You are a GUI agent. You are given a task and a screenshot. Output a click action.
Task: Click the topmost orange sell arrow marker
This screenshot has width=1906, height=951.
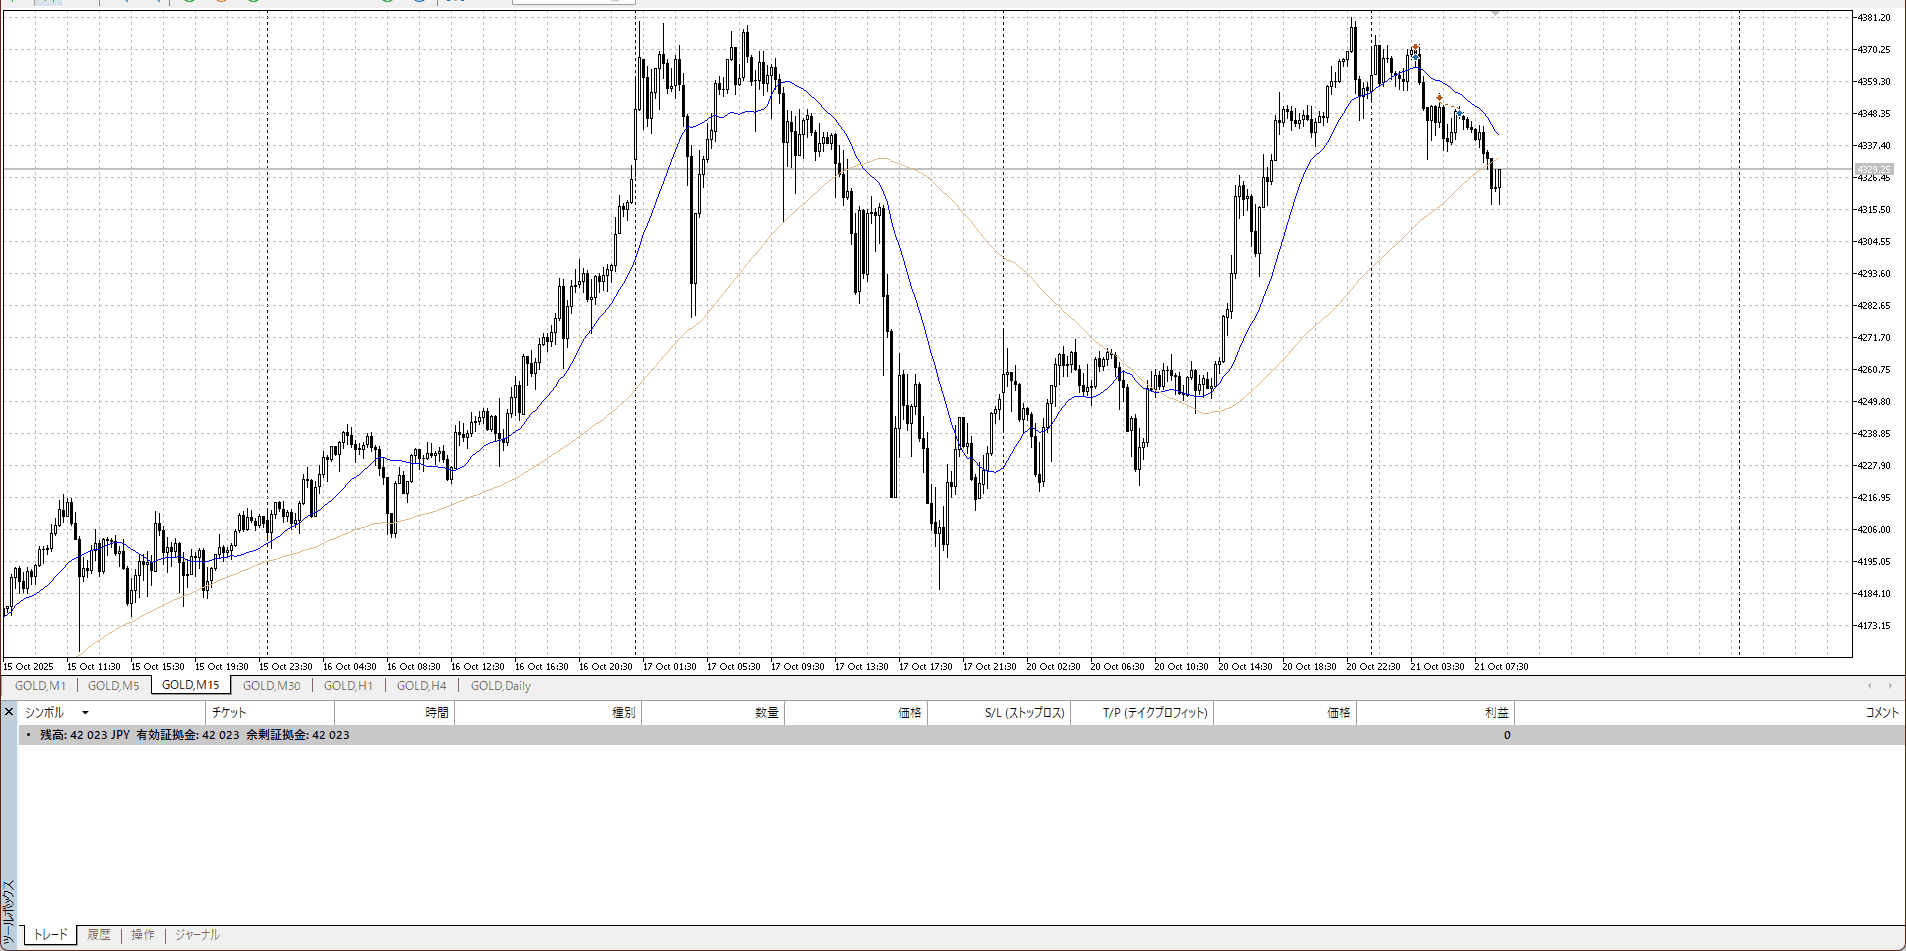tap(1415, 47)
